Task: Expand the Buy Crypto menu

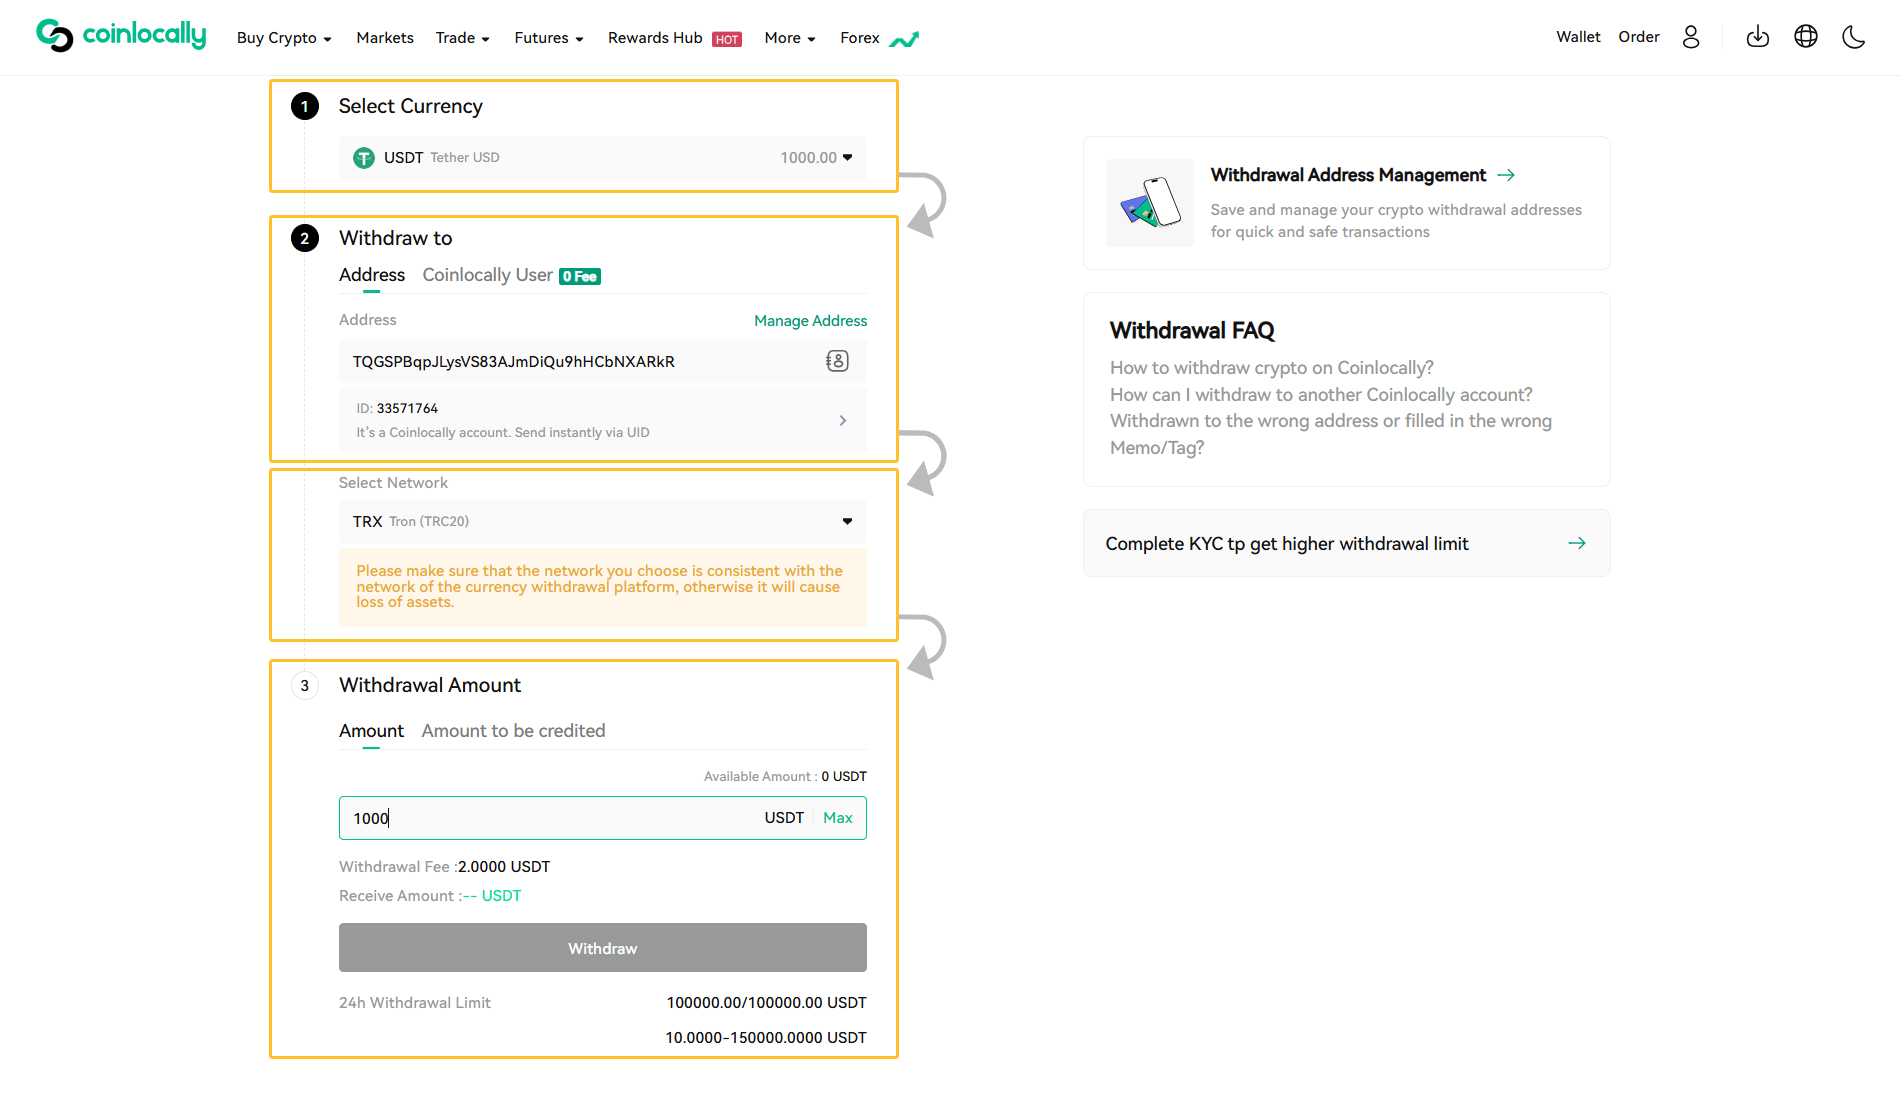Action: tap(284, 38)
